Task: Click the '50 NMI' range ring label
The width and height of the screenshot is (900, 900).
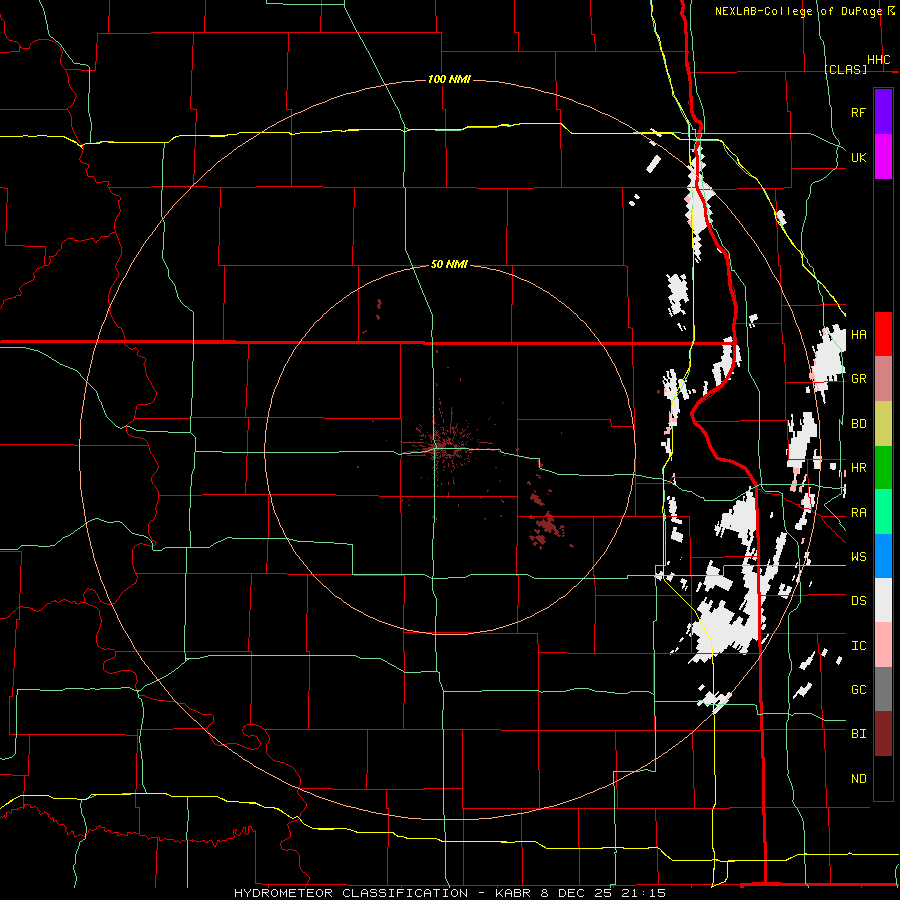Action: (449, 264)
